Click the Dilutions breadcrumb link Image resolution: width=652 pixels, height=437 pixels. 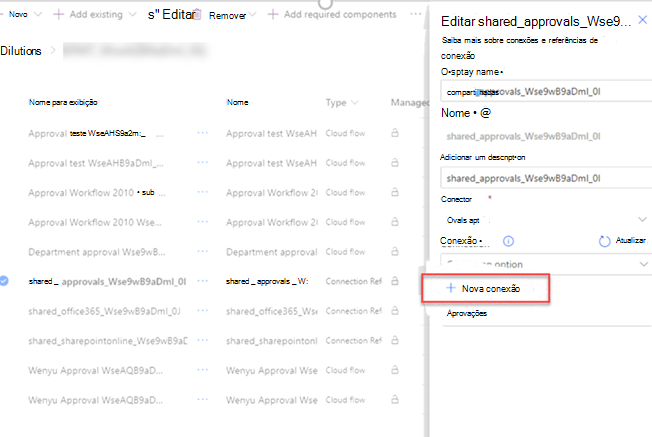[21, 51]
